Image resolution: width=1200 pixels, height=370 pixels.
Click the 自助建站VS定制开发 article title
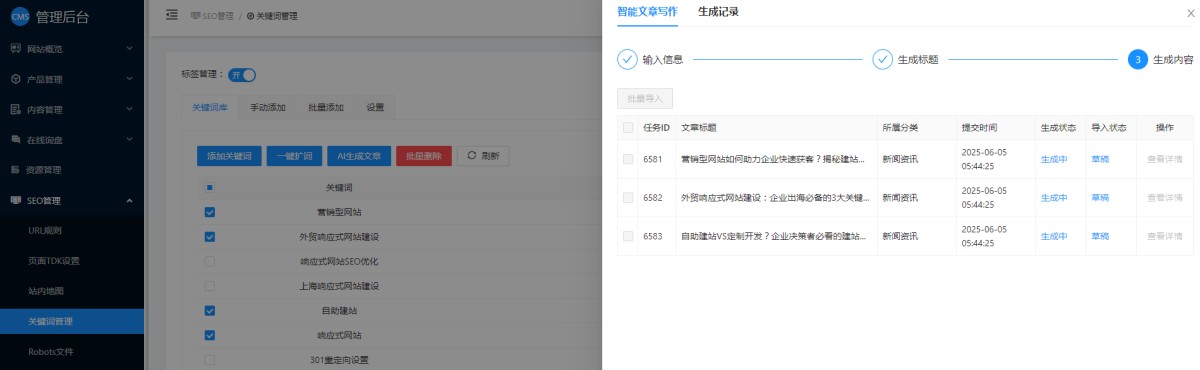click(x=774, y=236)
